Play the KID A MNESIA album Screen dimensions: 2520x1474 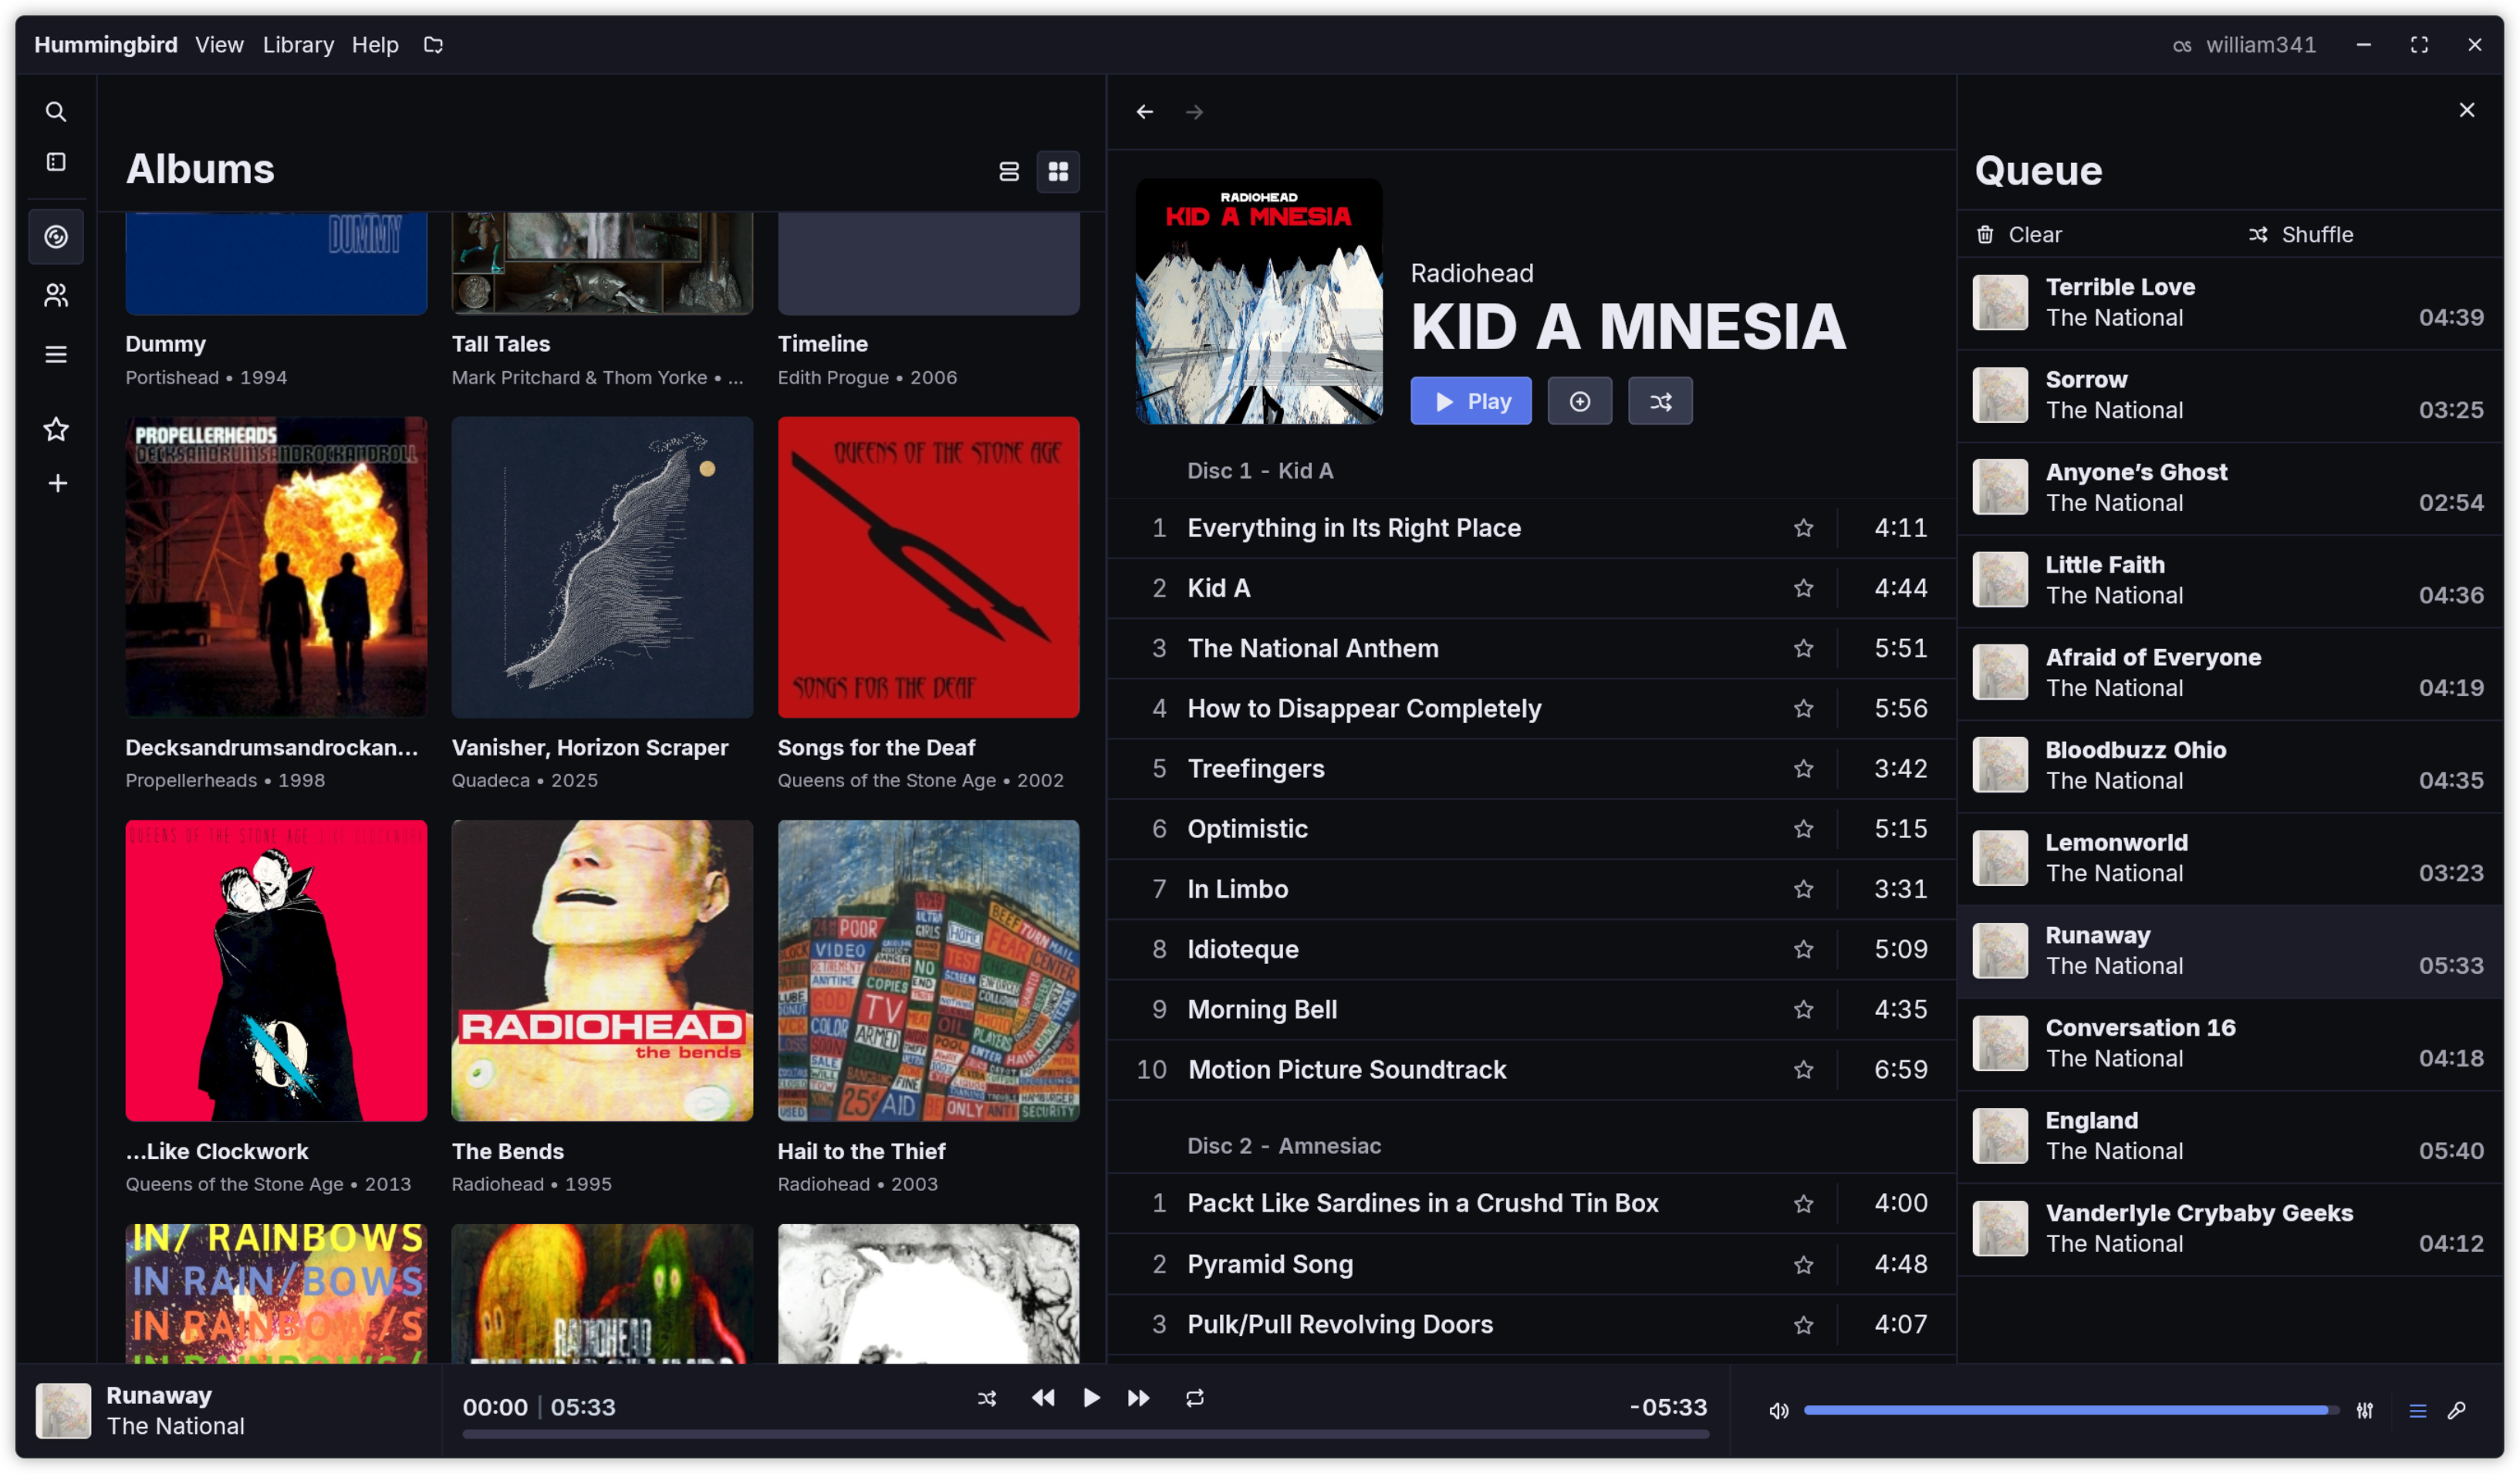tap(1470, 400)
